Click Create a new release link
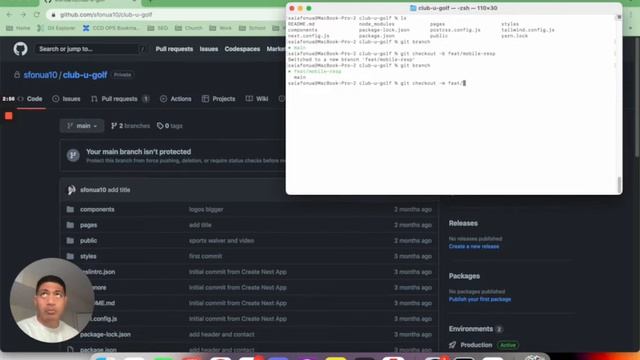This screenshot has height=360, width=640. tap(474, 247)
